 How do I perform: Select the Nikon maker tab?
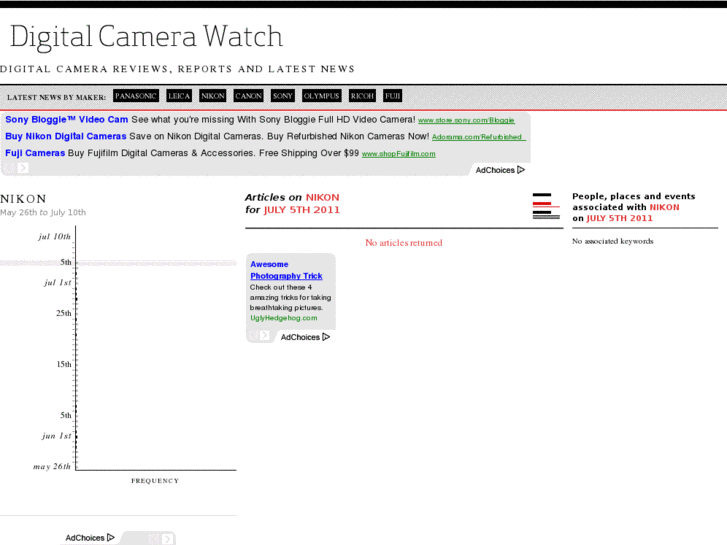click(x=213, y=96)
